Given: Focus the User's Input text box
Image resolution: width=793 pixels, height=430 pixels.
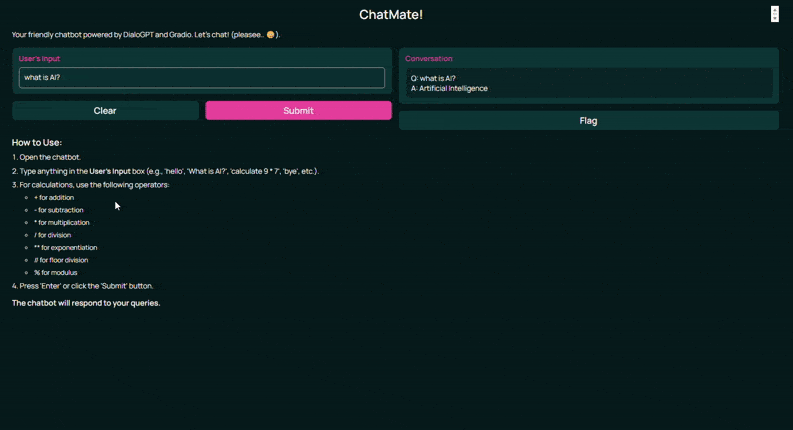Looking at the screenshot, I should click(202, 77).
